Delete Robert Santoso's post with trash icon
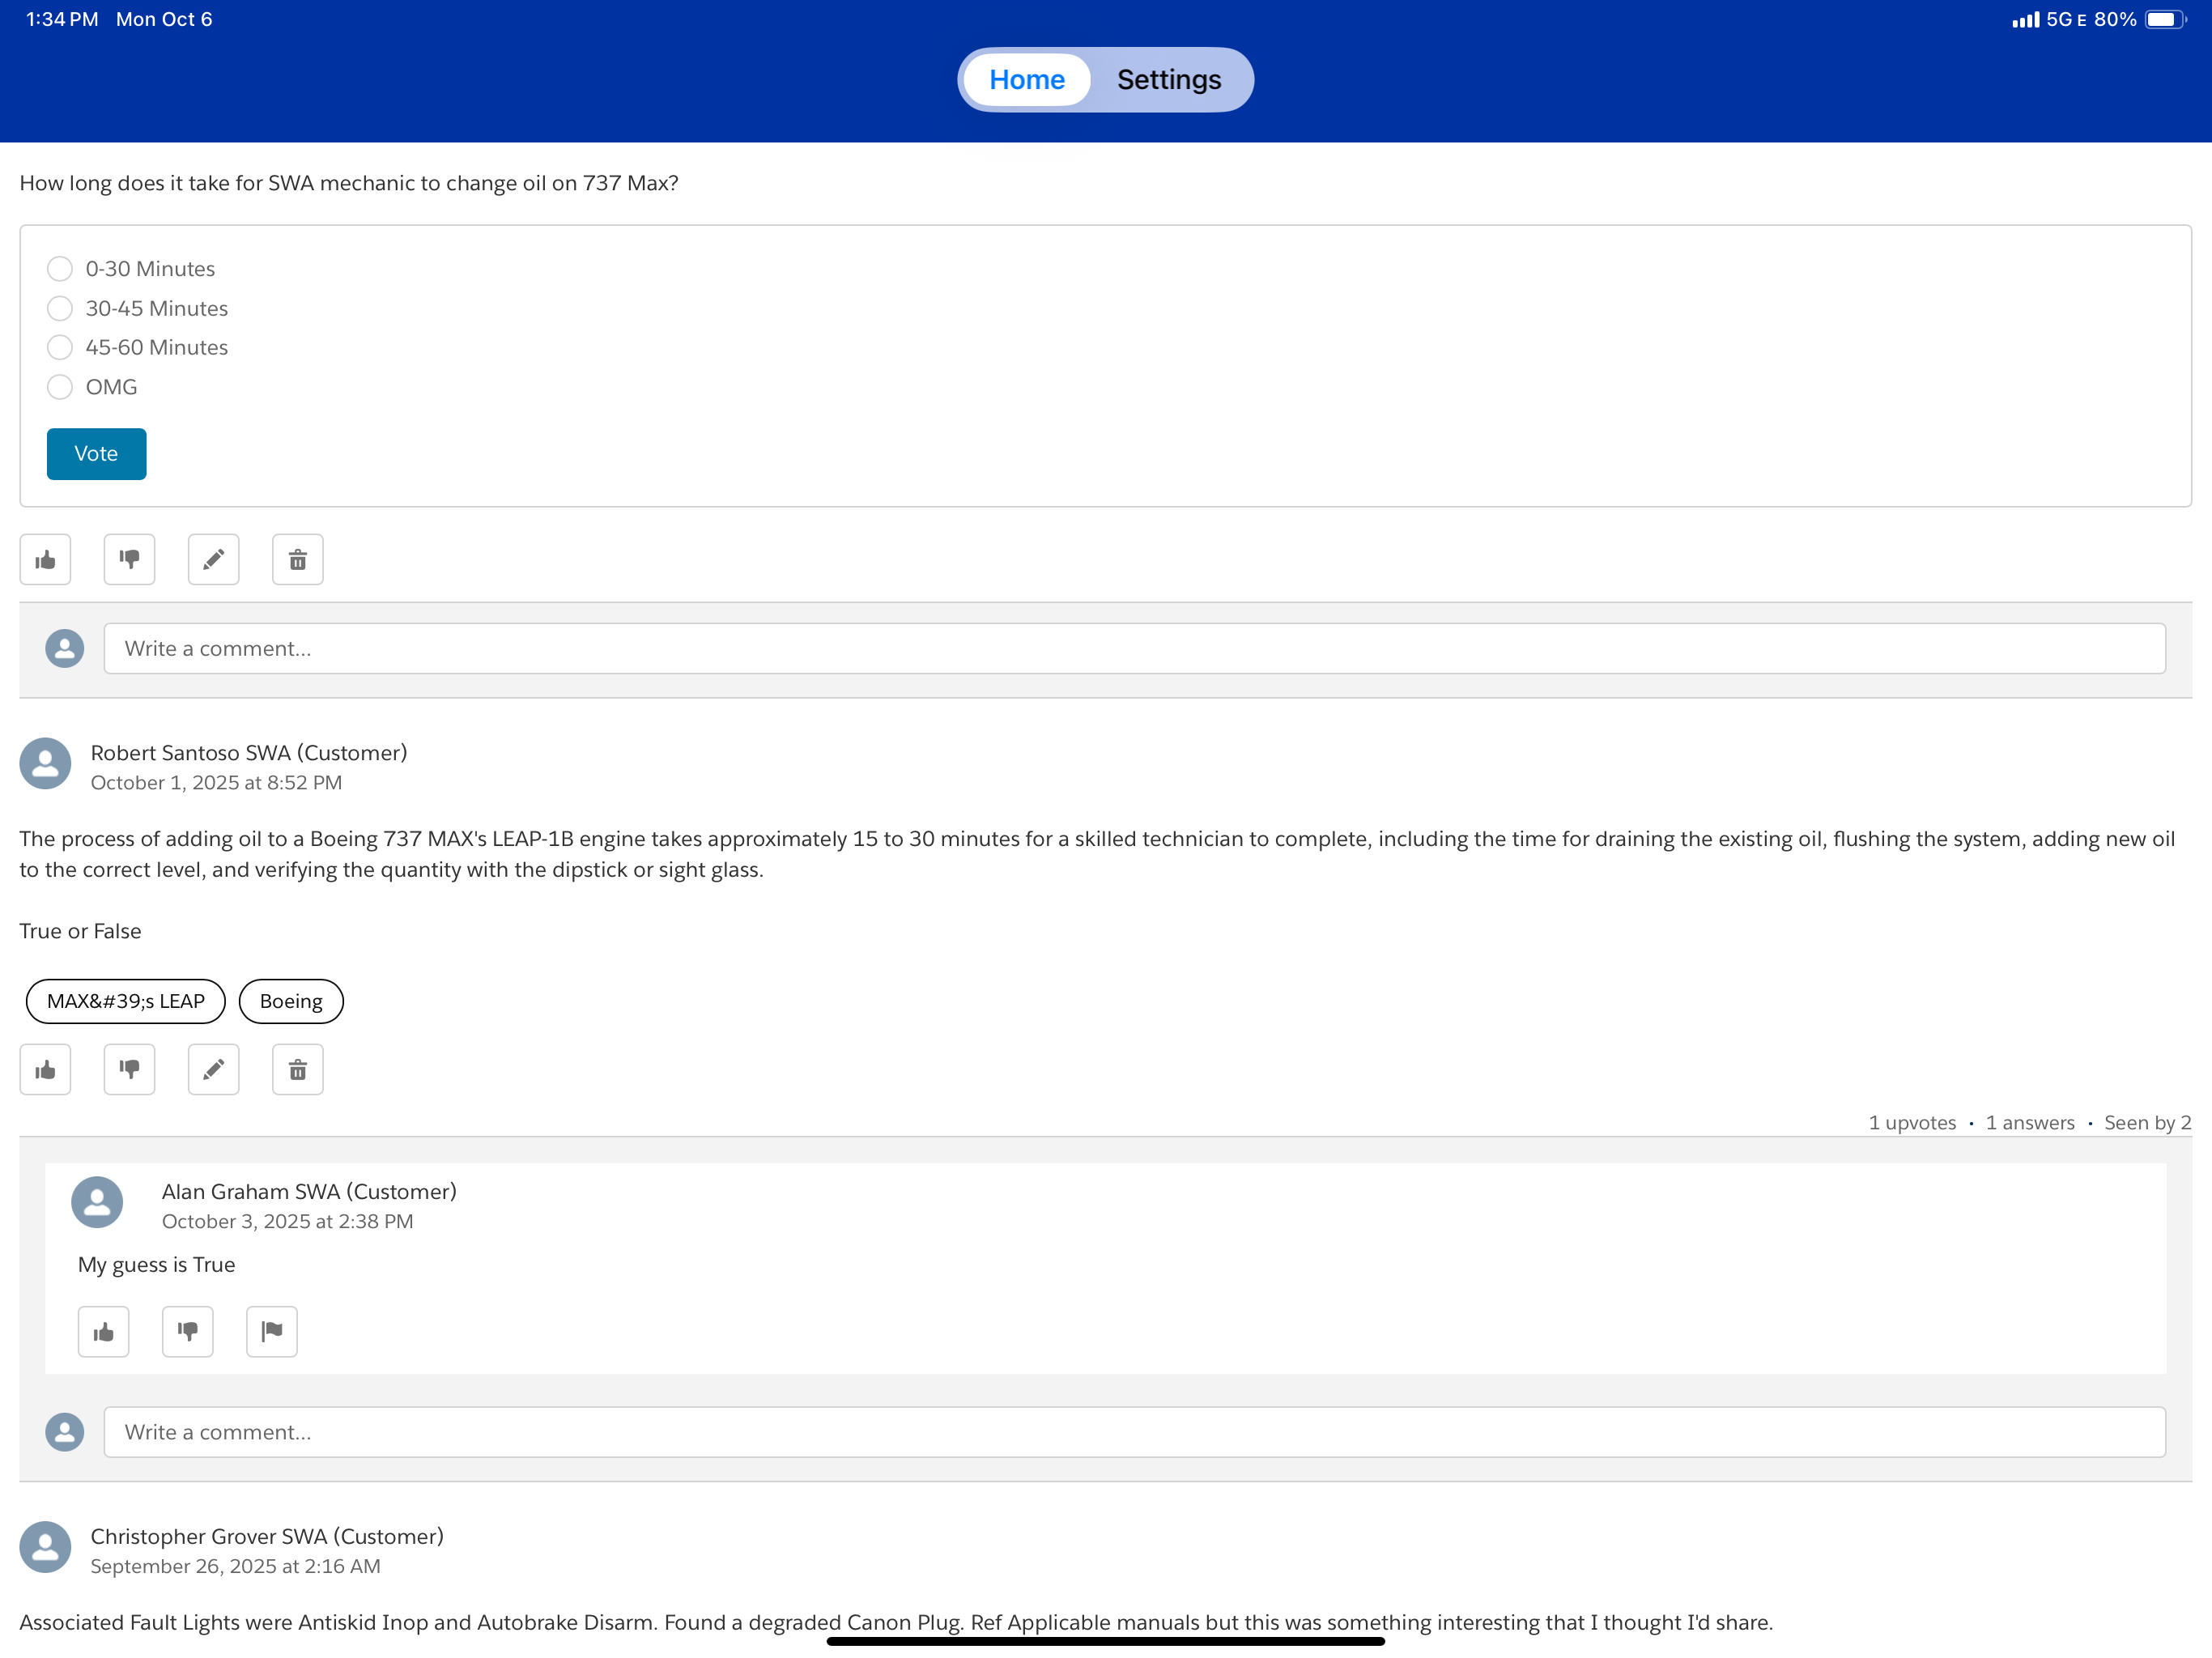Image resolution: width=2212 pixels, height=1658 pixels. tap(298, 1070)
